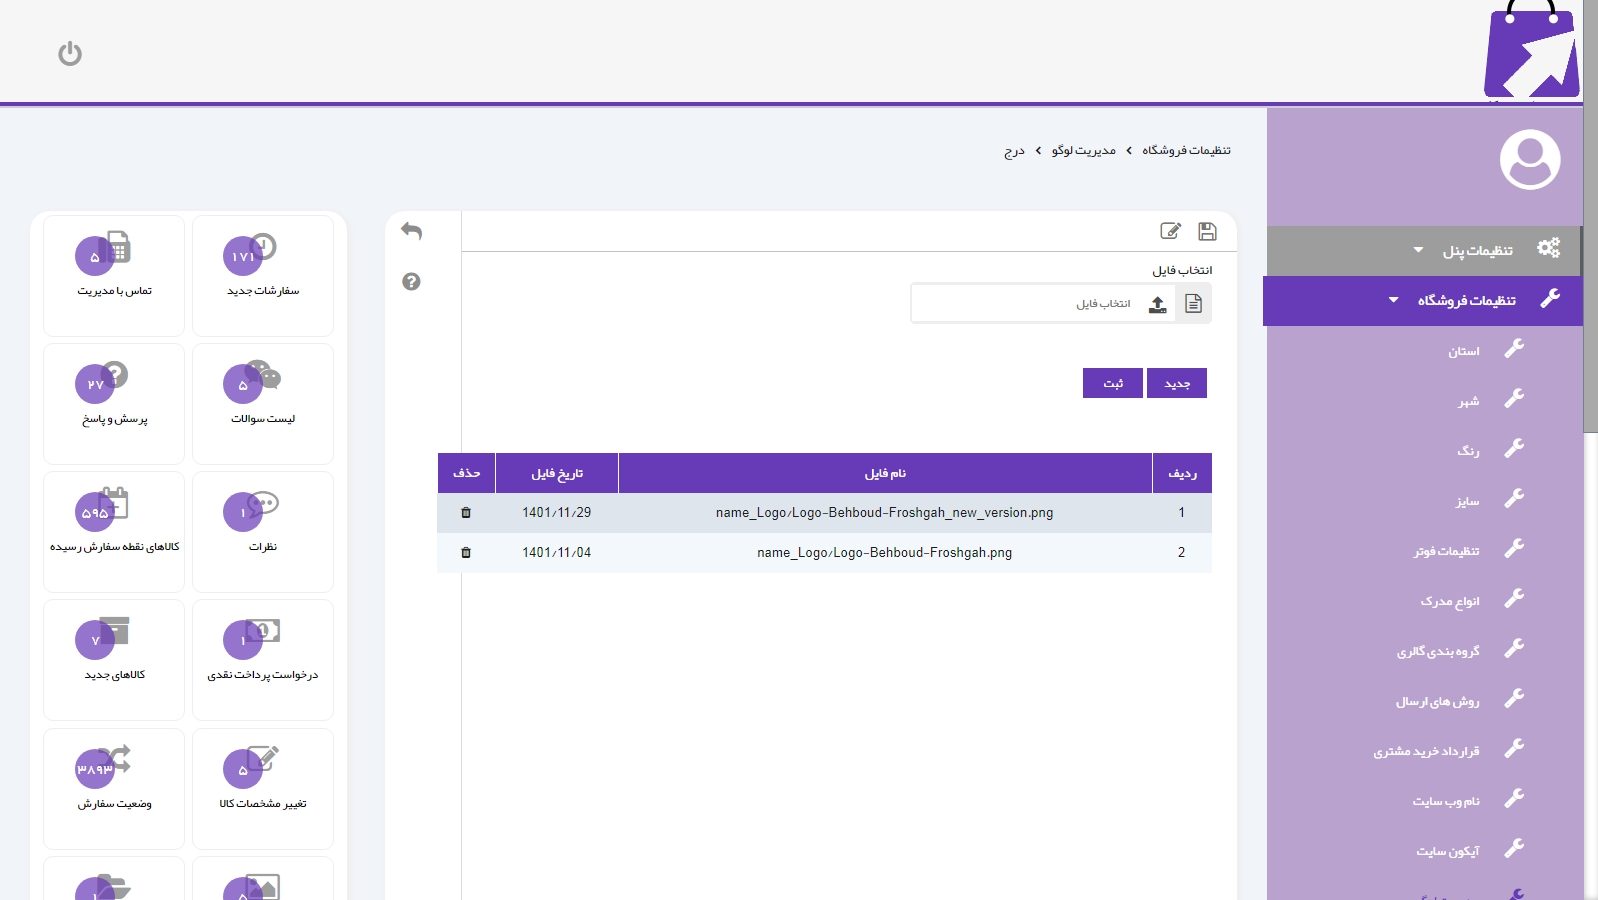The height and width of the screenshot is (900, 1598).
Task: Click the جدید button
Action: [x=1177, y=383]
